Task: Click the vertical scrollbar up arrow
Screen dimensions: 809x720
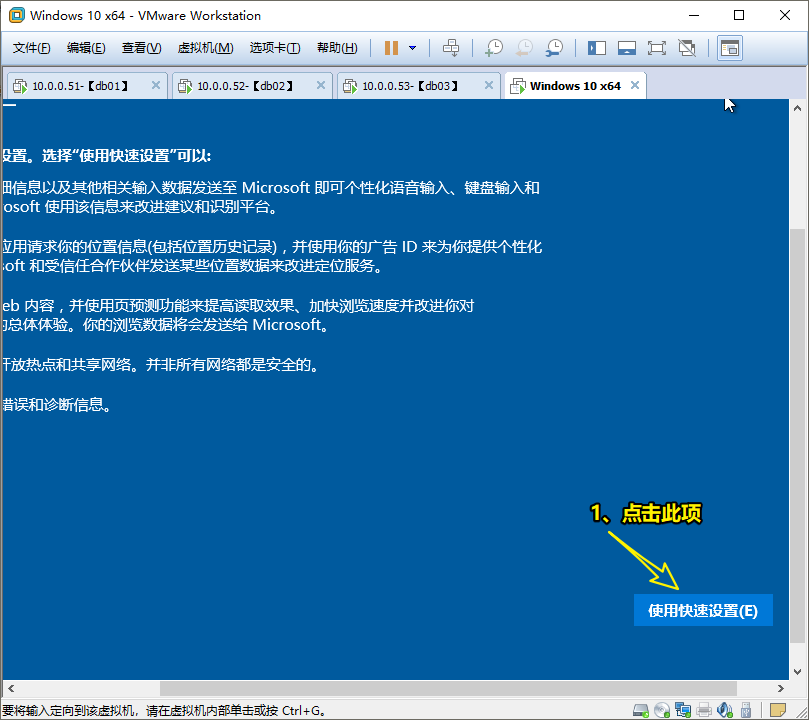Action: click(x=797, y=108)
